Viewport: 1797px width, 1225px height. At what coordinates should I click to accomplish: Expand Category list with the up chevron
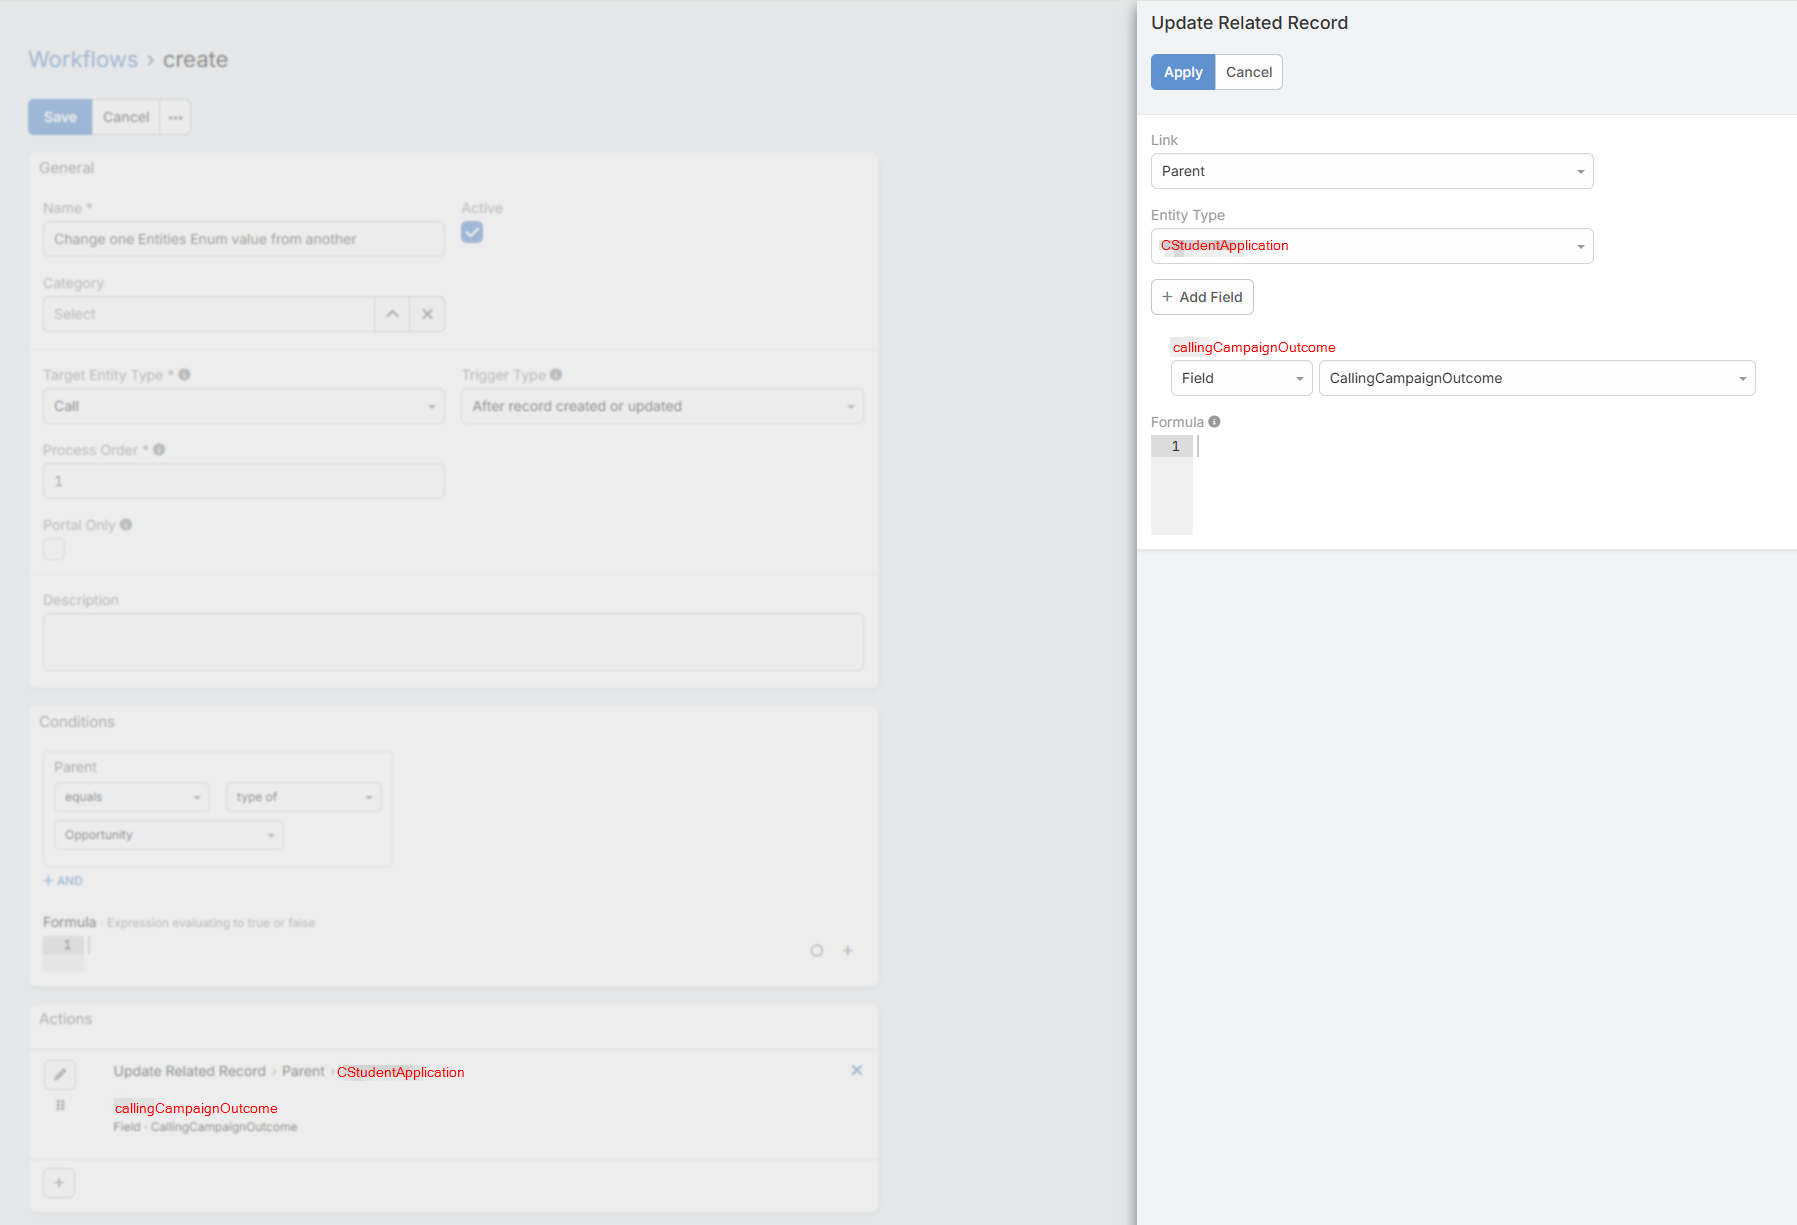[x=392, y=314]
